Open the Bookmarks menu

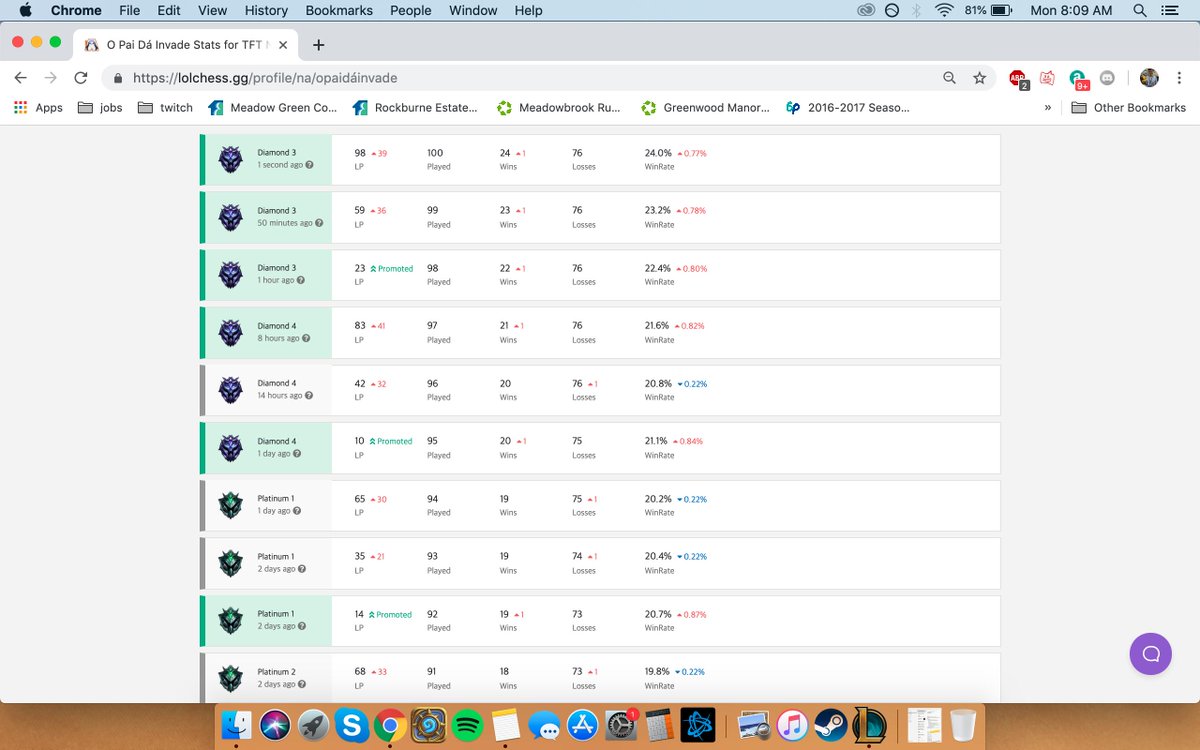pyautogui.click(x=340, y=11)
